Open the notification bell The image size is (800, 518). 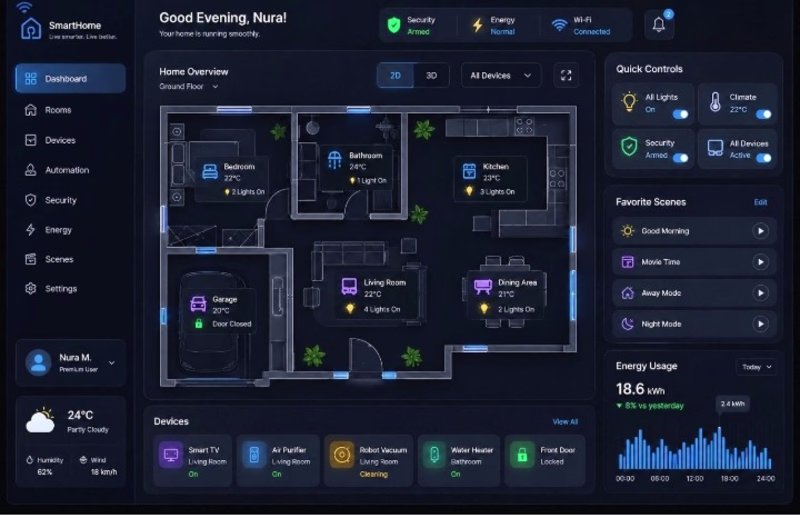click(x=659, y=24)
